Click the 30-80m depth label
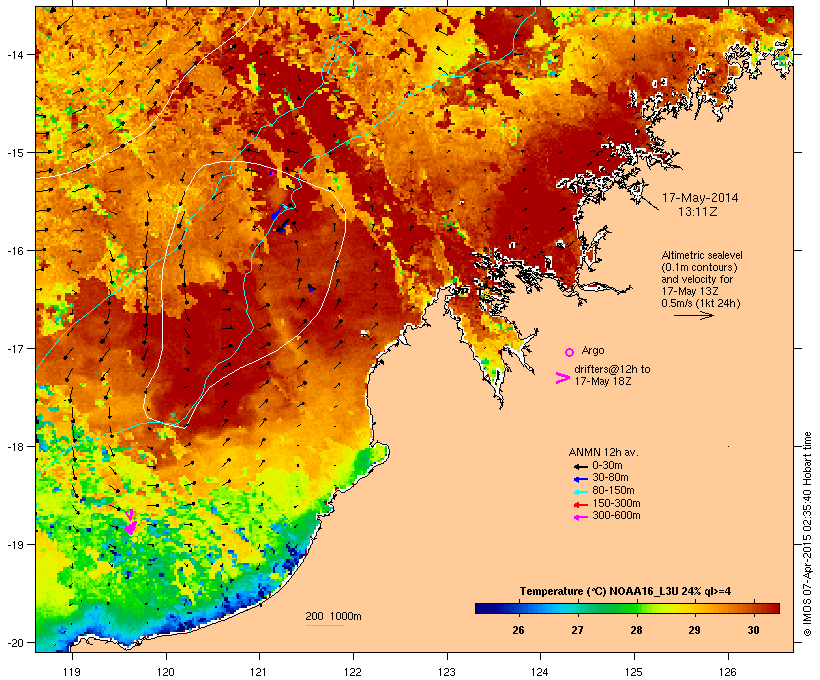820x680 pixels. point(610,478)
